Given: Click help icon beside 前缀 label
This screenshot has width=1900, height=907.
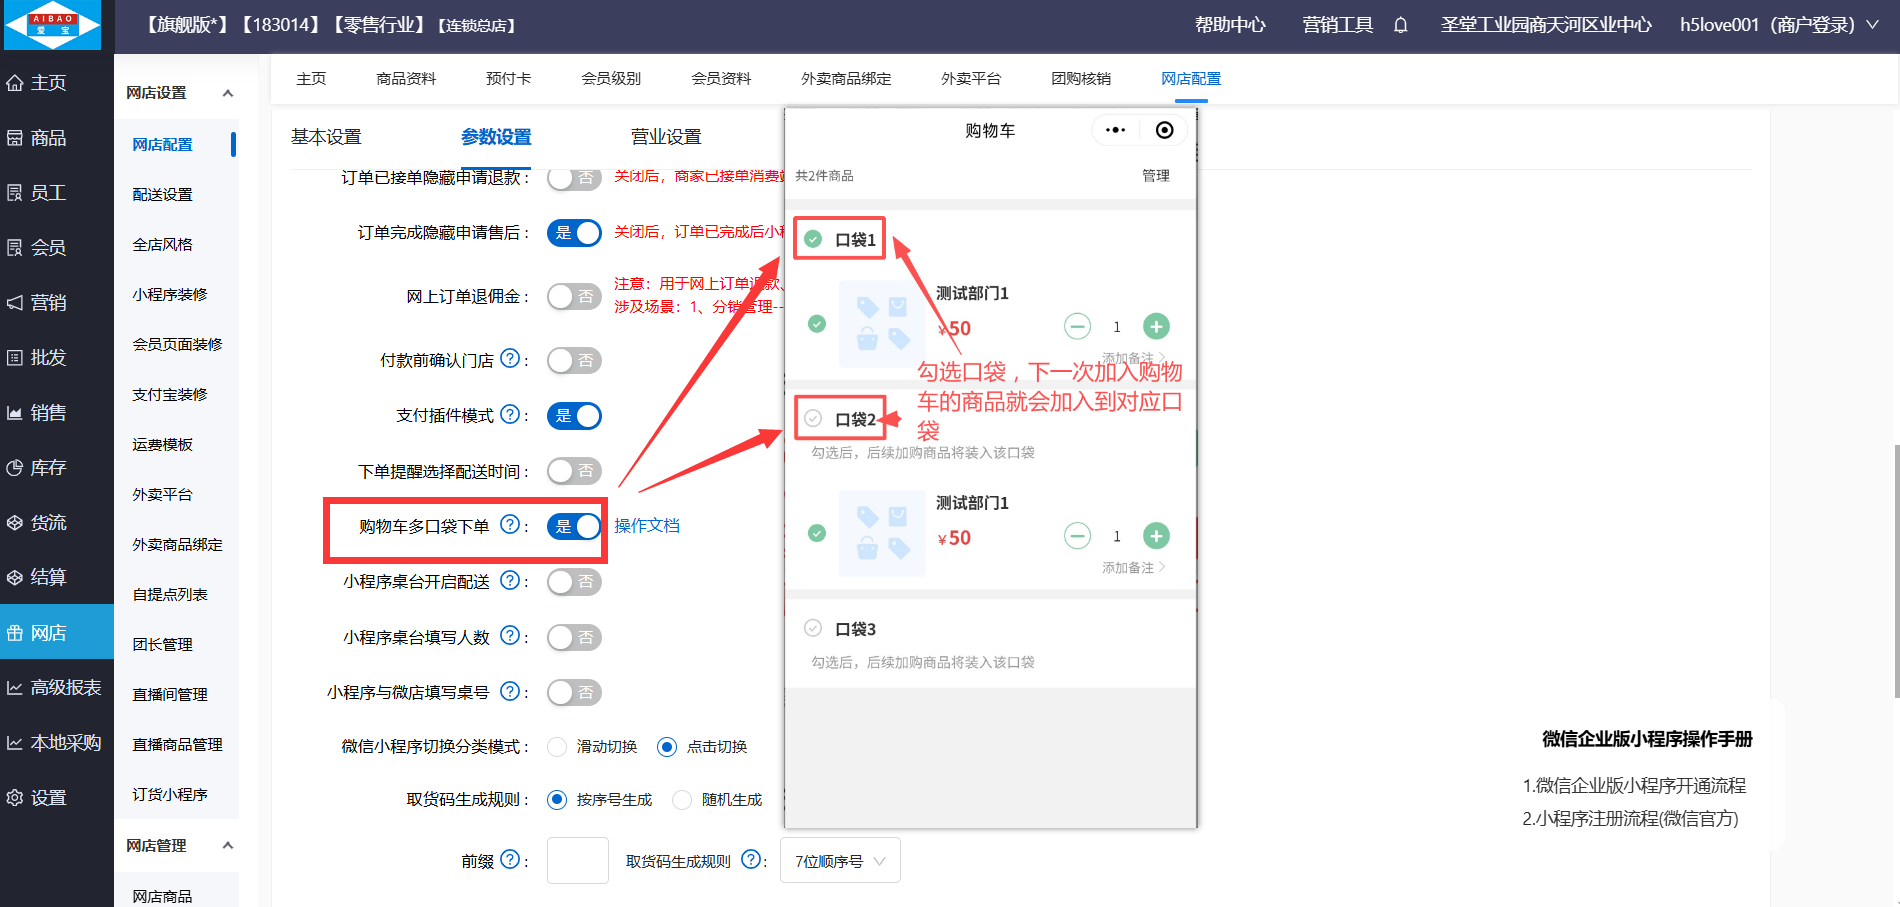Looking at the screenshot, I should point(510,859).
